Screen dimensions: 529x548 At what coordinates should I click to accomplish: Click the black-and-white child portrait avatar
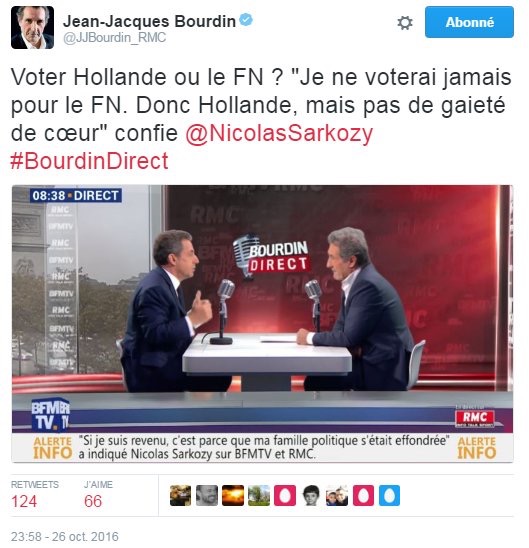pyautogui.click(x=311, y=496)
